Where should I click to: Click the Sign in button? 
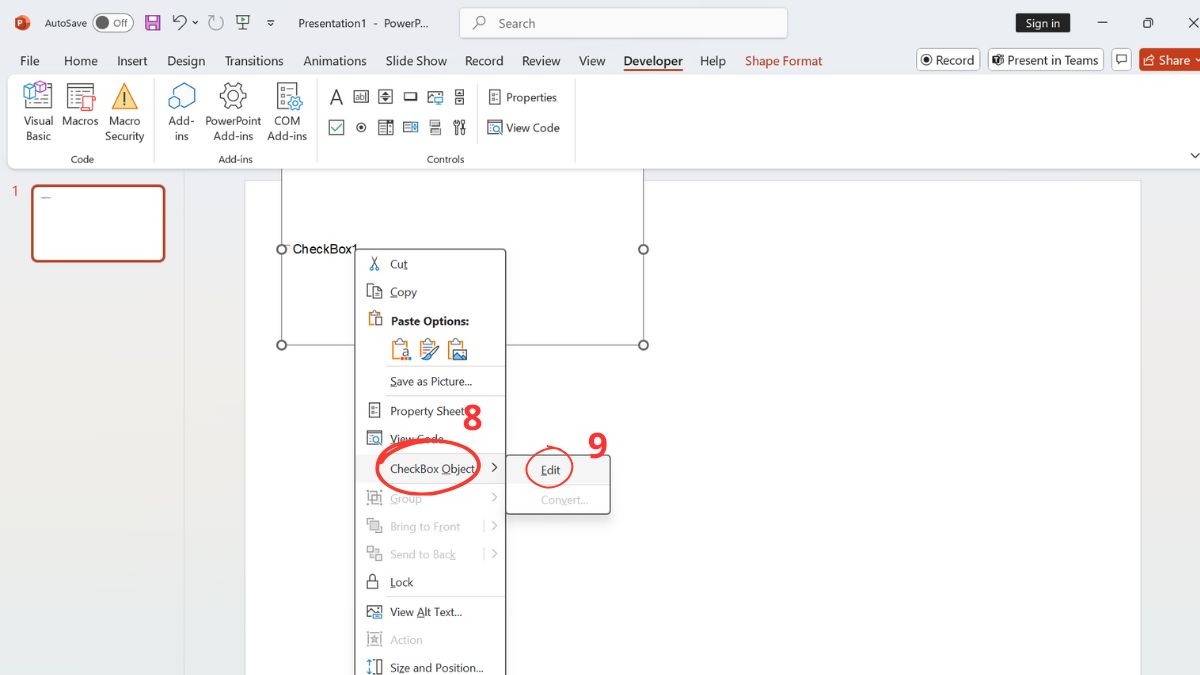tap(1043, 22)
